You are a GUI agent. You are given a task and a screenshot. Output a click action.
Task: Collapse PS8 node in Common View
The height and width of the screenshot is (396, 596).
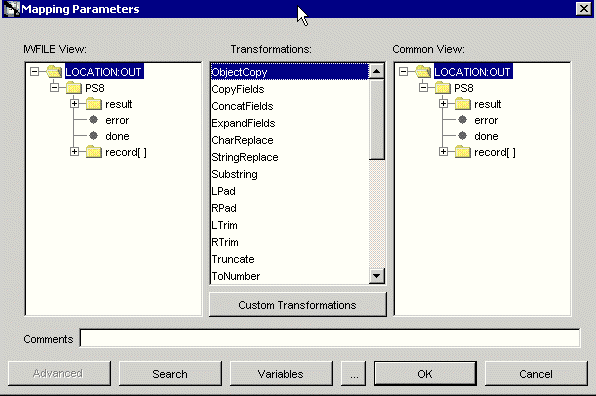click(x=423, y=87)
